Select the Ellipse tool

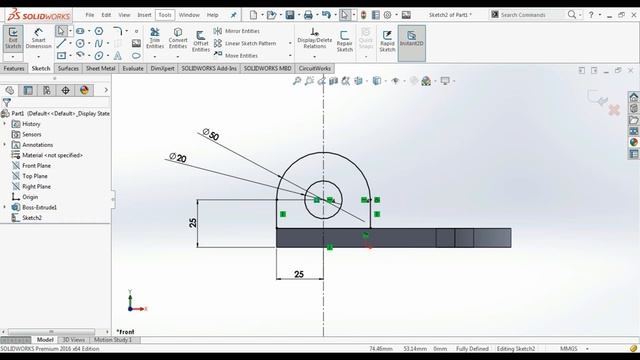pos(99,56)
